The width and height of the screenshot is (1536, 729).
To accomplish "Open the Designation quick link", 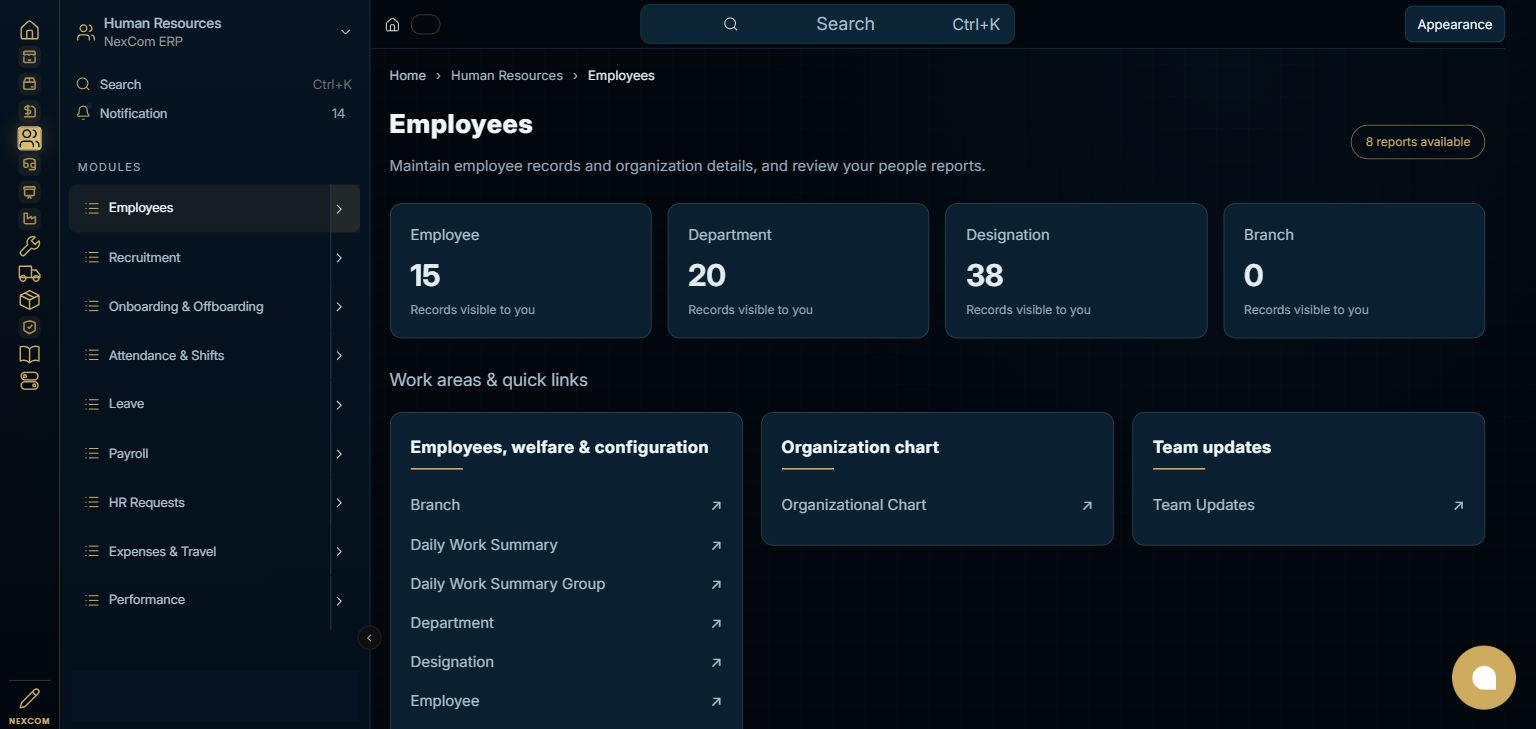I will [566, 662].
